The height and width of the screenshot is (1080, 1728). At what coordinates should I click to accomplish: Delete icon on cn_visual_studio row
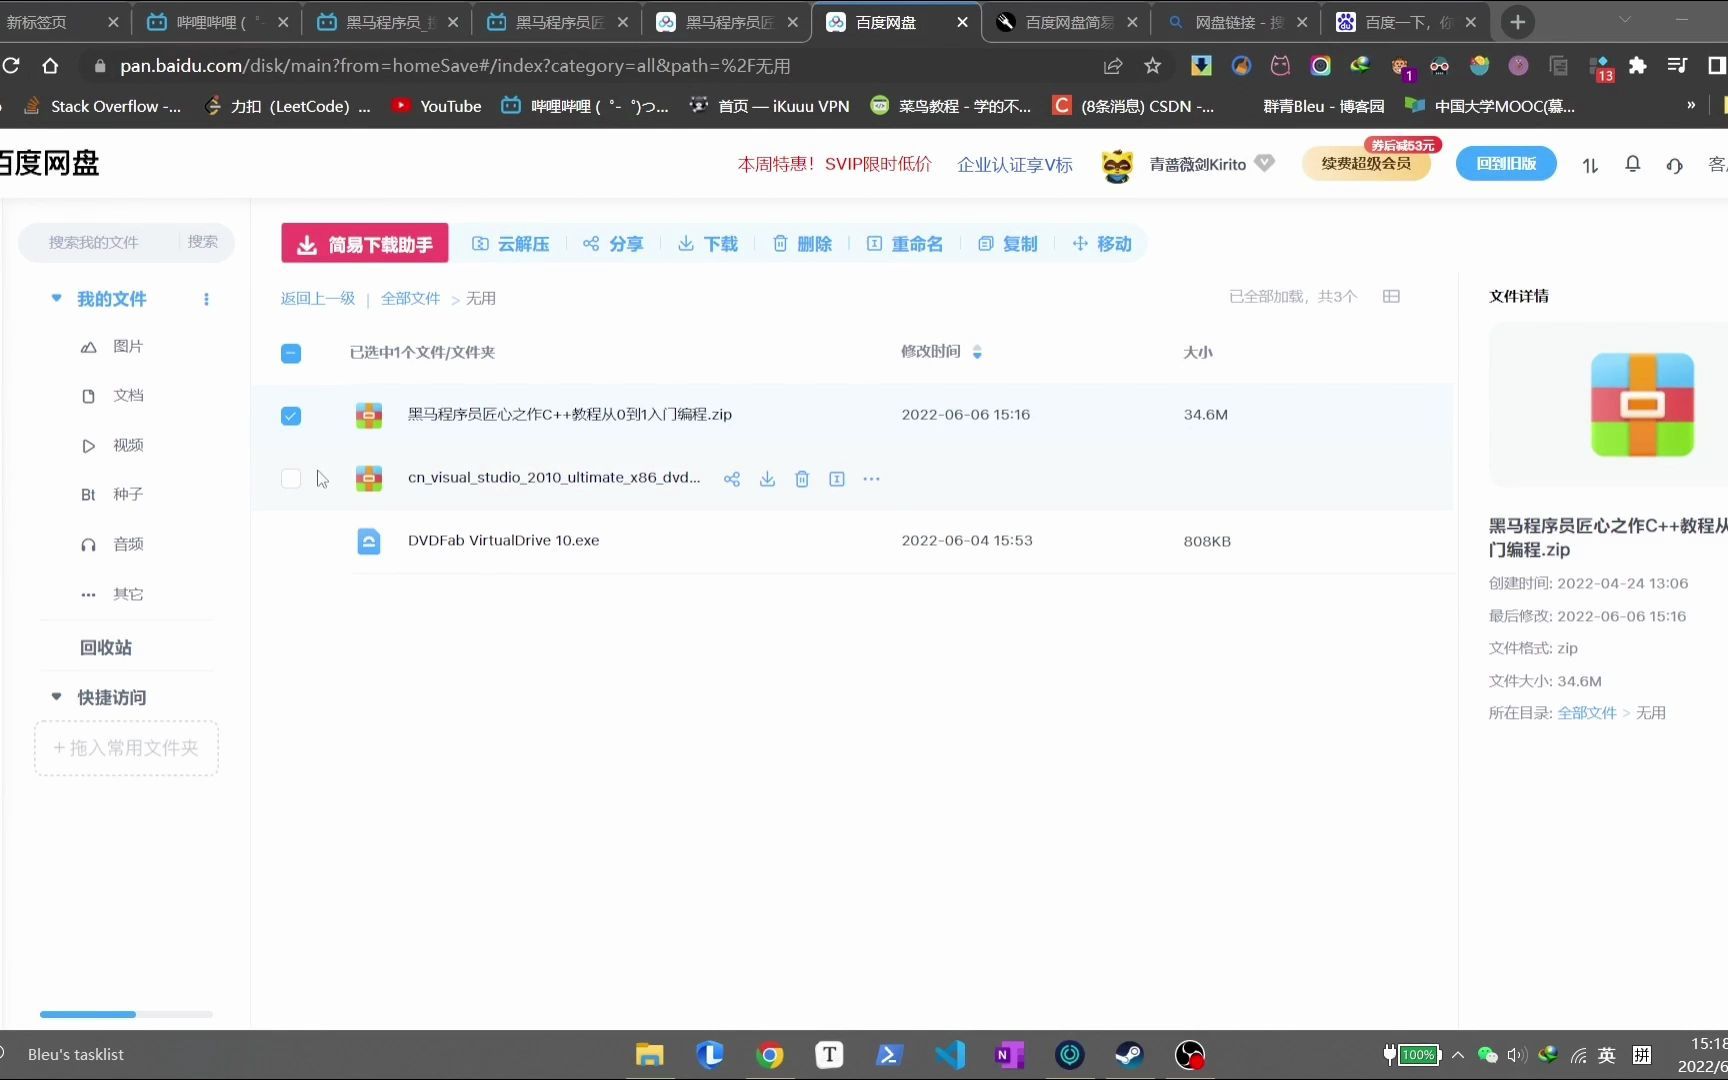click(x=802, y=479)
